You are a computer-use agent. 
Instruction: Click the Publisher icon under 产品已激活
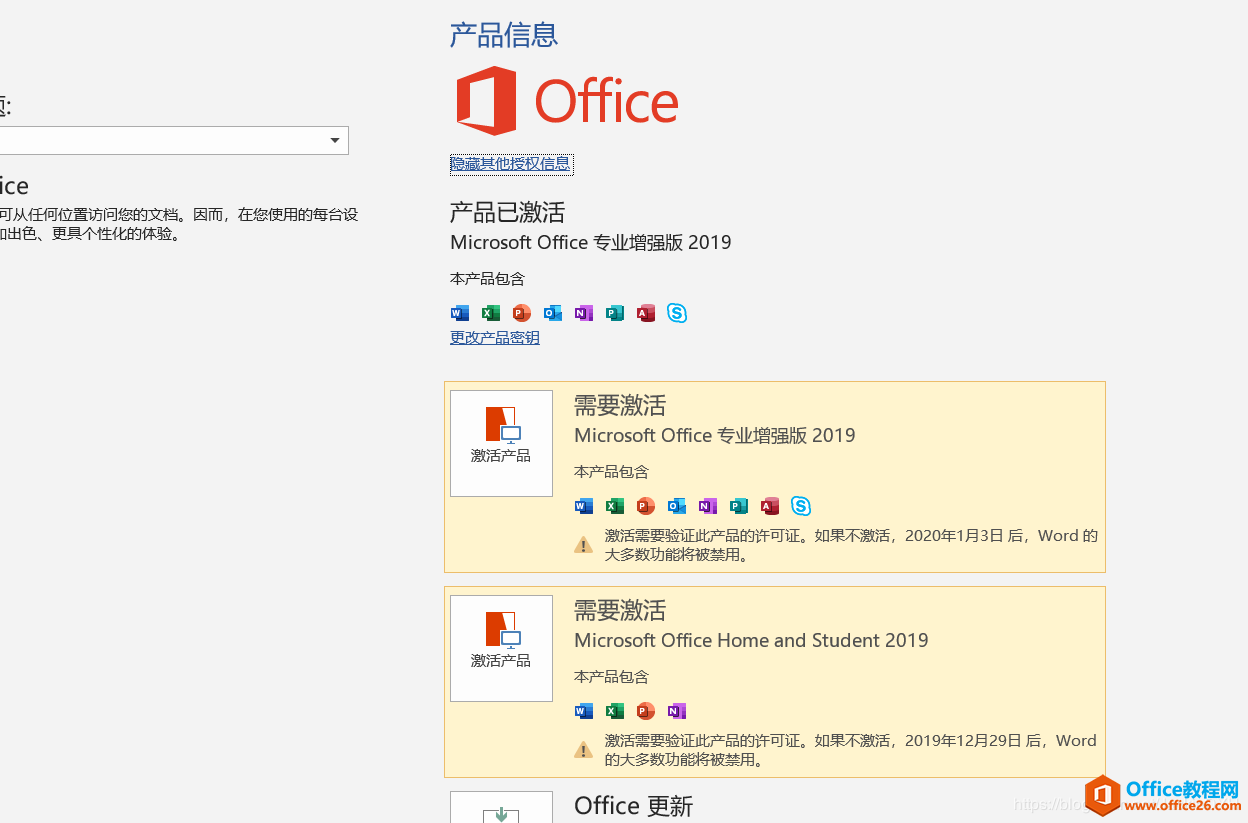click(615, 313)
